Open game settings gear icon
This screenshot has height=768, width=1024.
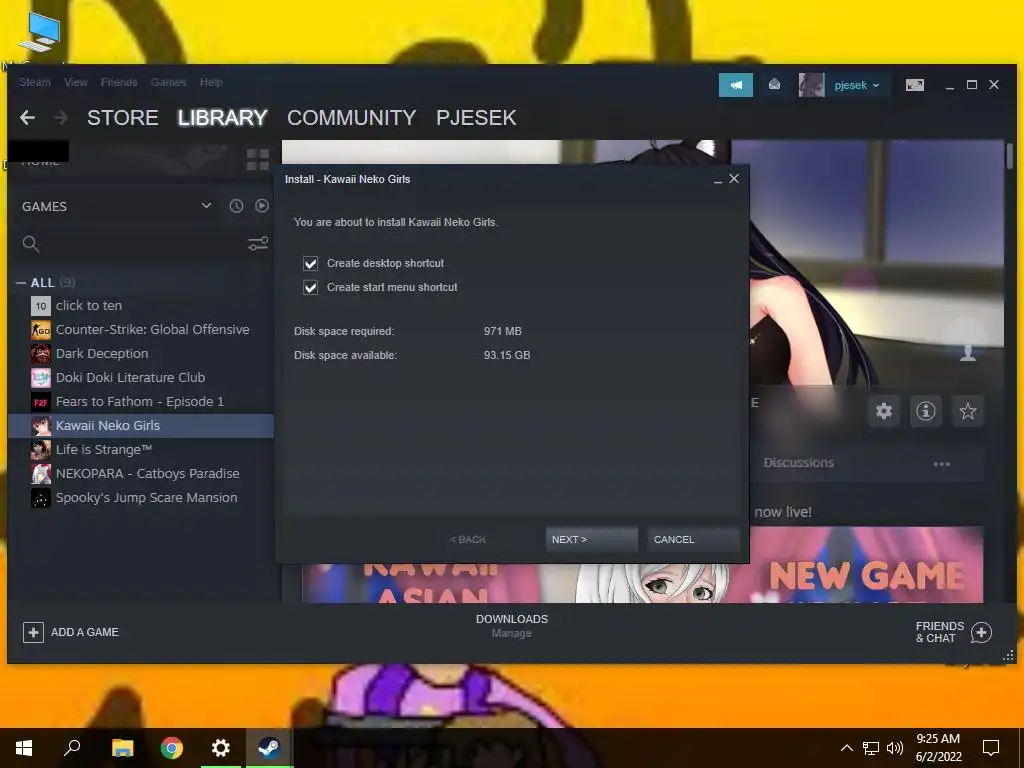pos(884,411)
